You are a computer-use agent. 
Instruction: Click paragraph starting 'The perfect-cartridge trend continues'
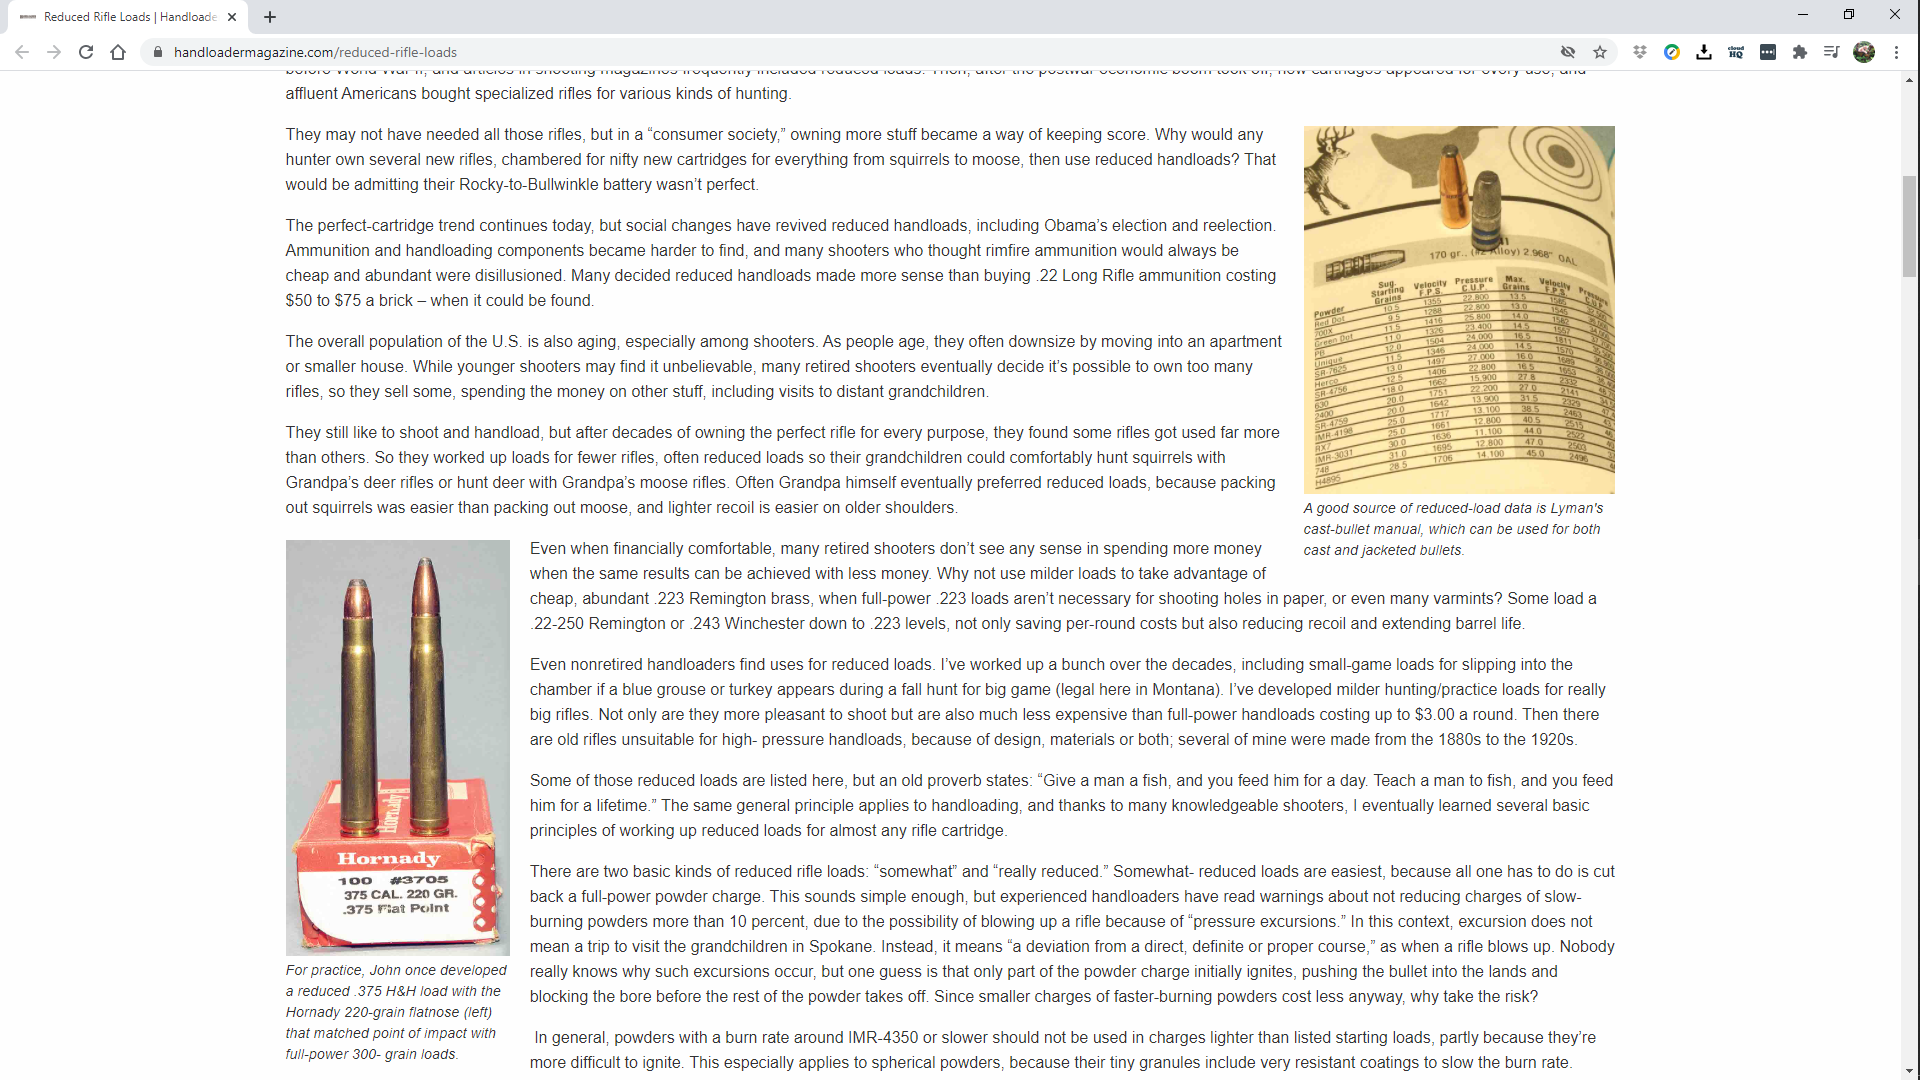coord(781,263)
